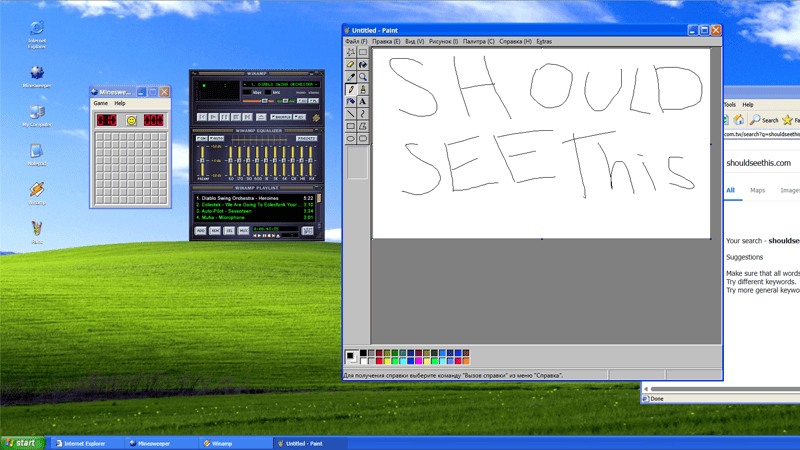Image resolution: width=800 pixels, height=450 pixels.
Task: Open Presets menu in Winamp Equalizer
Action: [x=307, y=138]
